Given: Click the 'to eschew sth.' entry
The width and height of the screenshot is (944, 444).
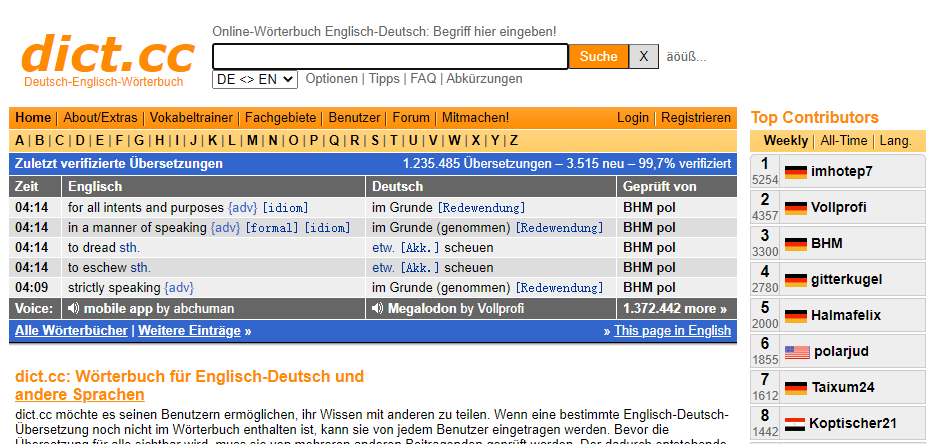Looking at the screenshot, I should click(109, 267).
